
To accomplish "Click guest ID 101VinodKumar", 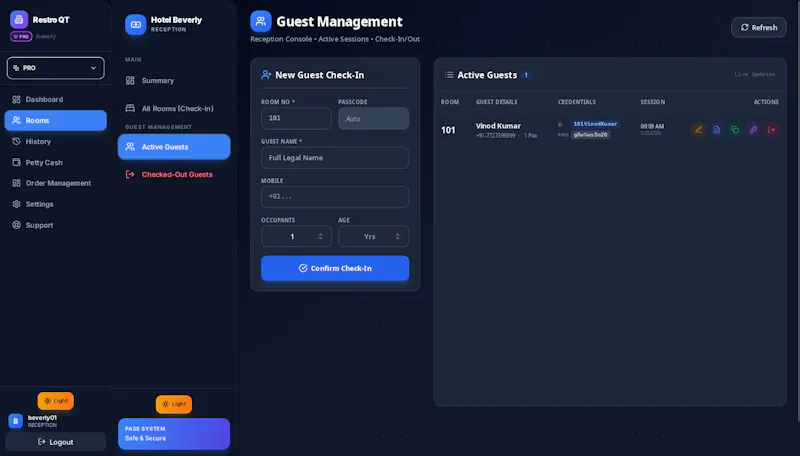I will coord(595,124).
